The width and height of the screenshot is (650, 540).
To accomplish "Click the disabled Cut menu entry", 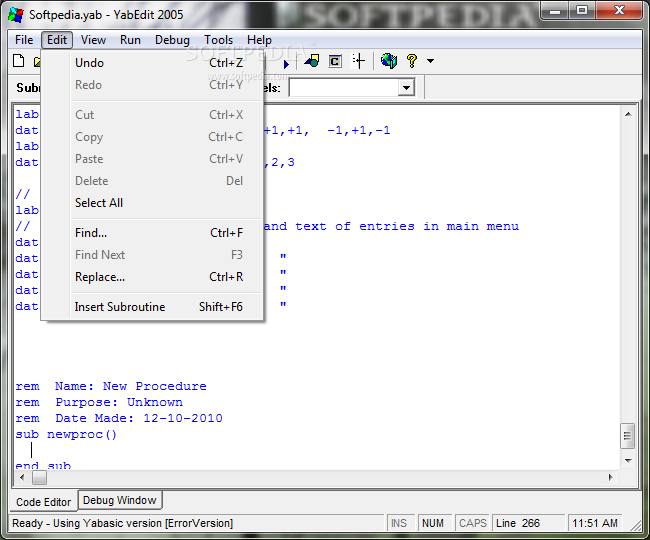I will [153, 114].
